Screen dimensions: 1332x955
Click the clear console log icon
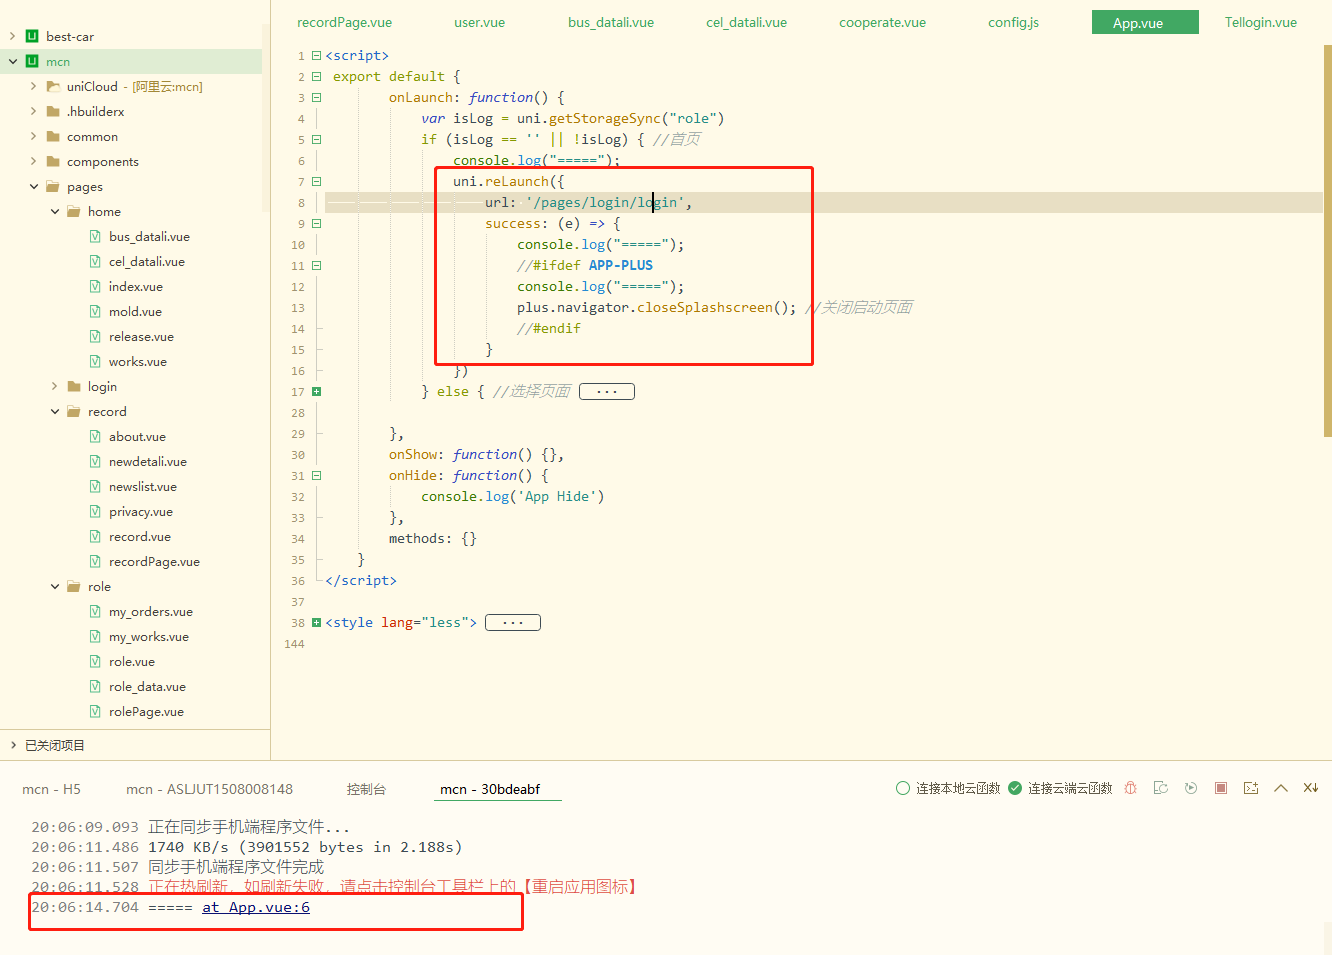click(x=1310, y=788)
